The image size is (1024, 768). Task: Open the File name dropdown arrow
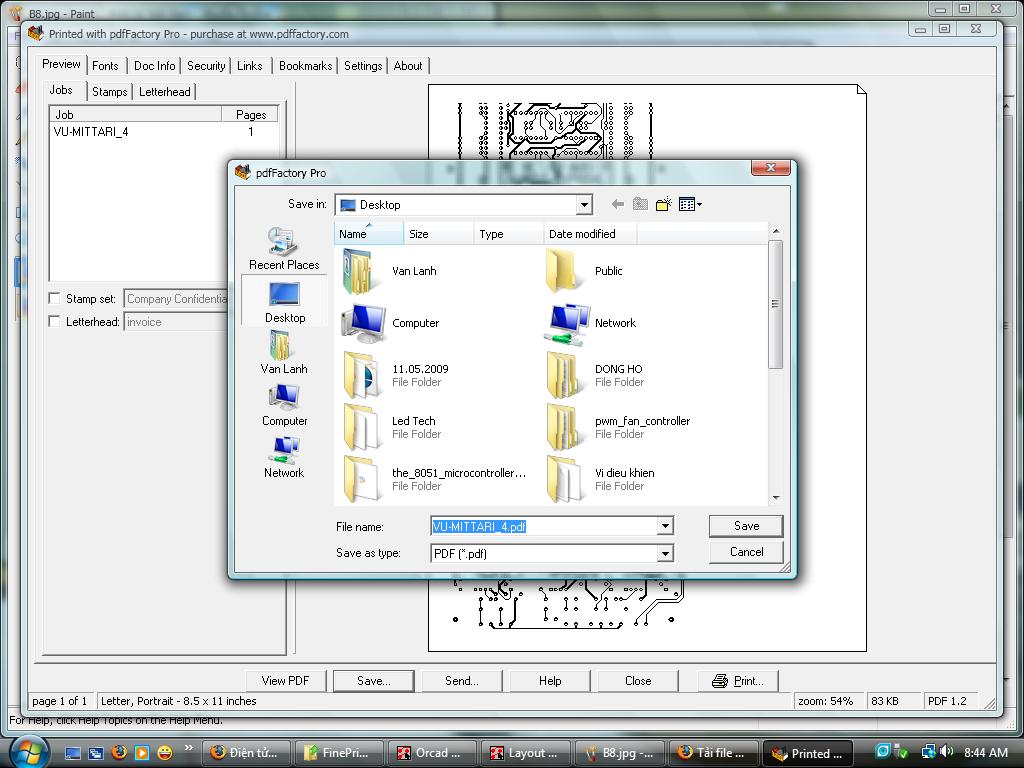(x=665, y=526)
